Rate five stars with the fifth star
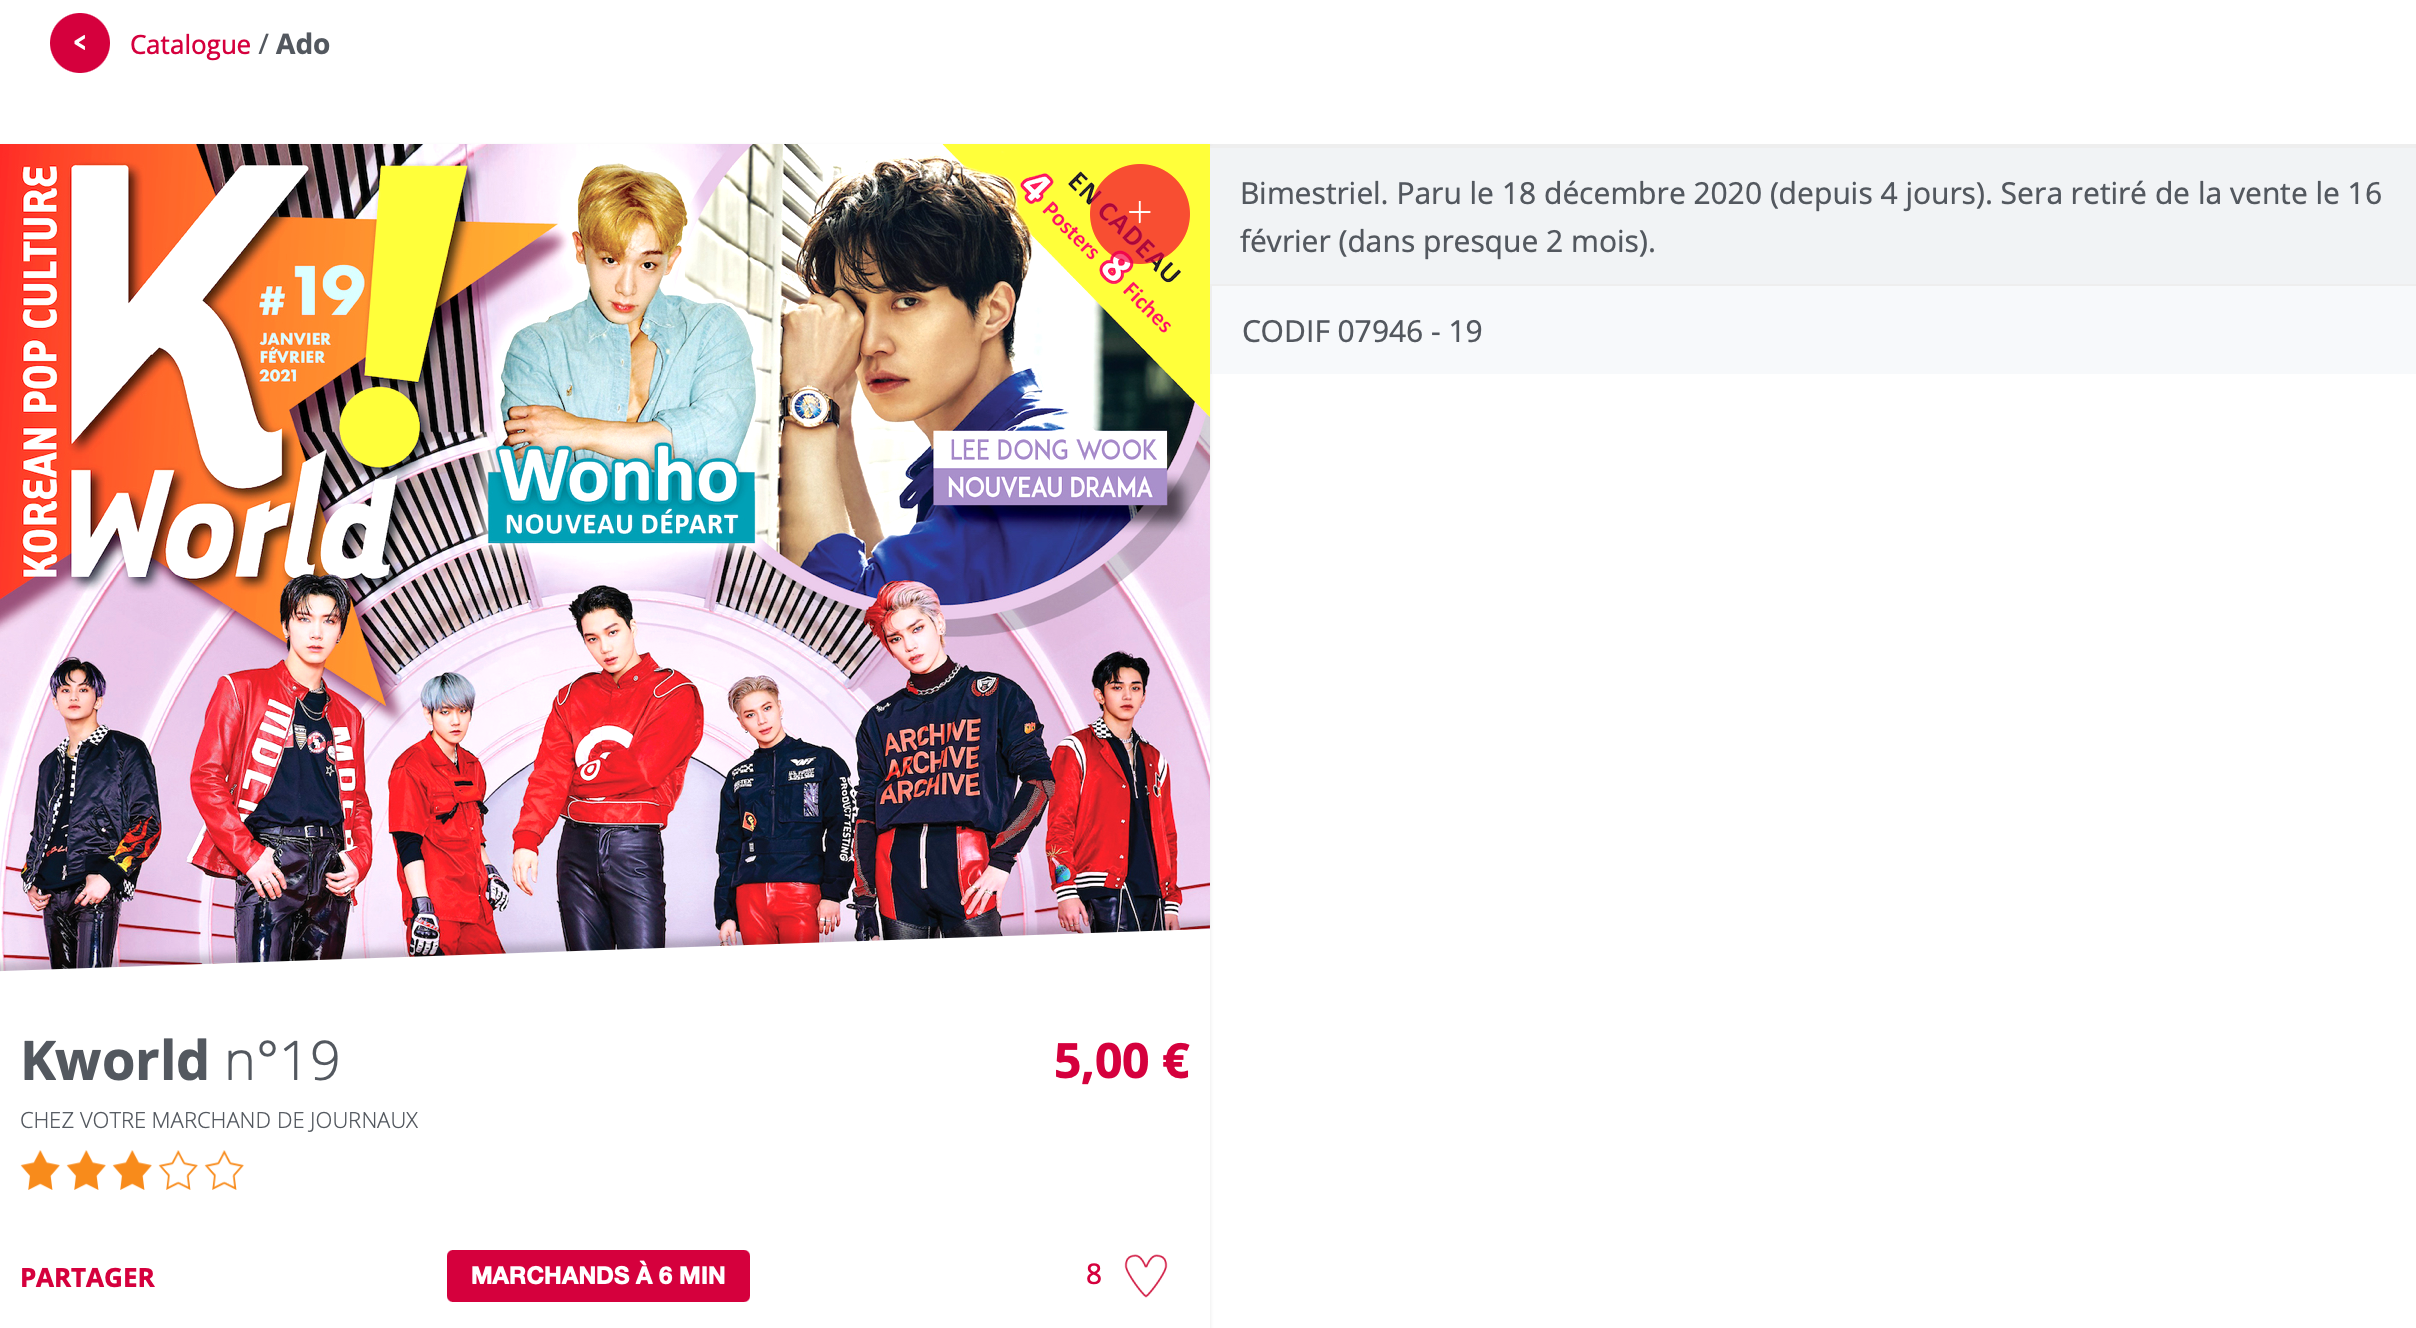The height and width of the screenshot is (1328, 2416). click(224, 1170)
